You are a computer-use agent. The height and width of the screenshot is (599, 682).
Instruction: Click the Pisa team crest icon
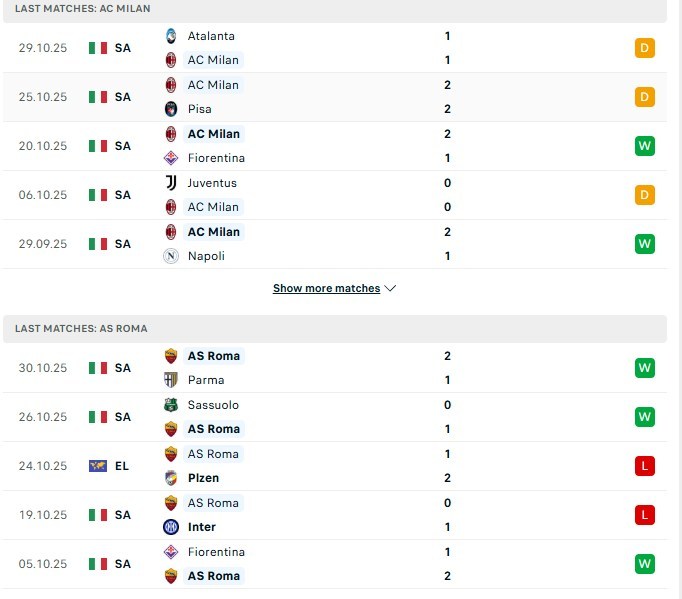170,109
